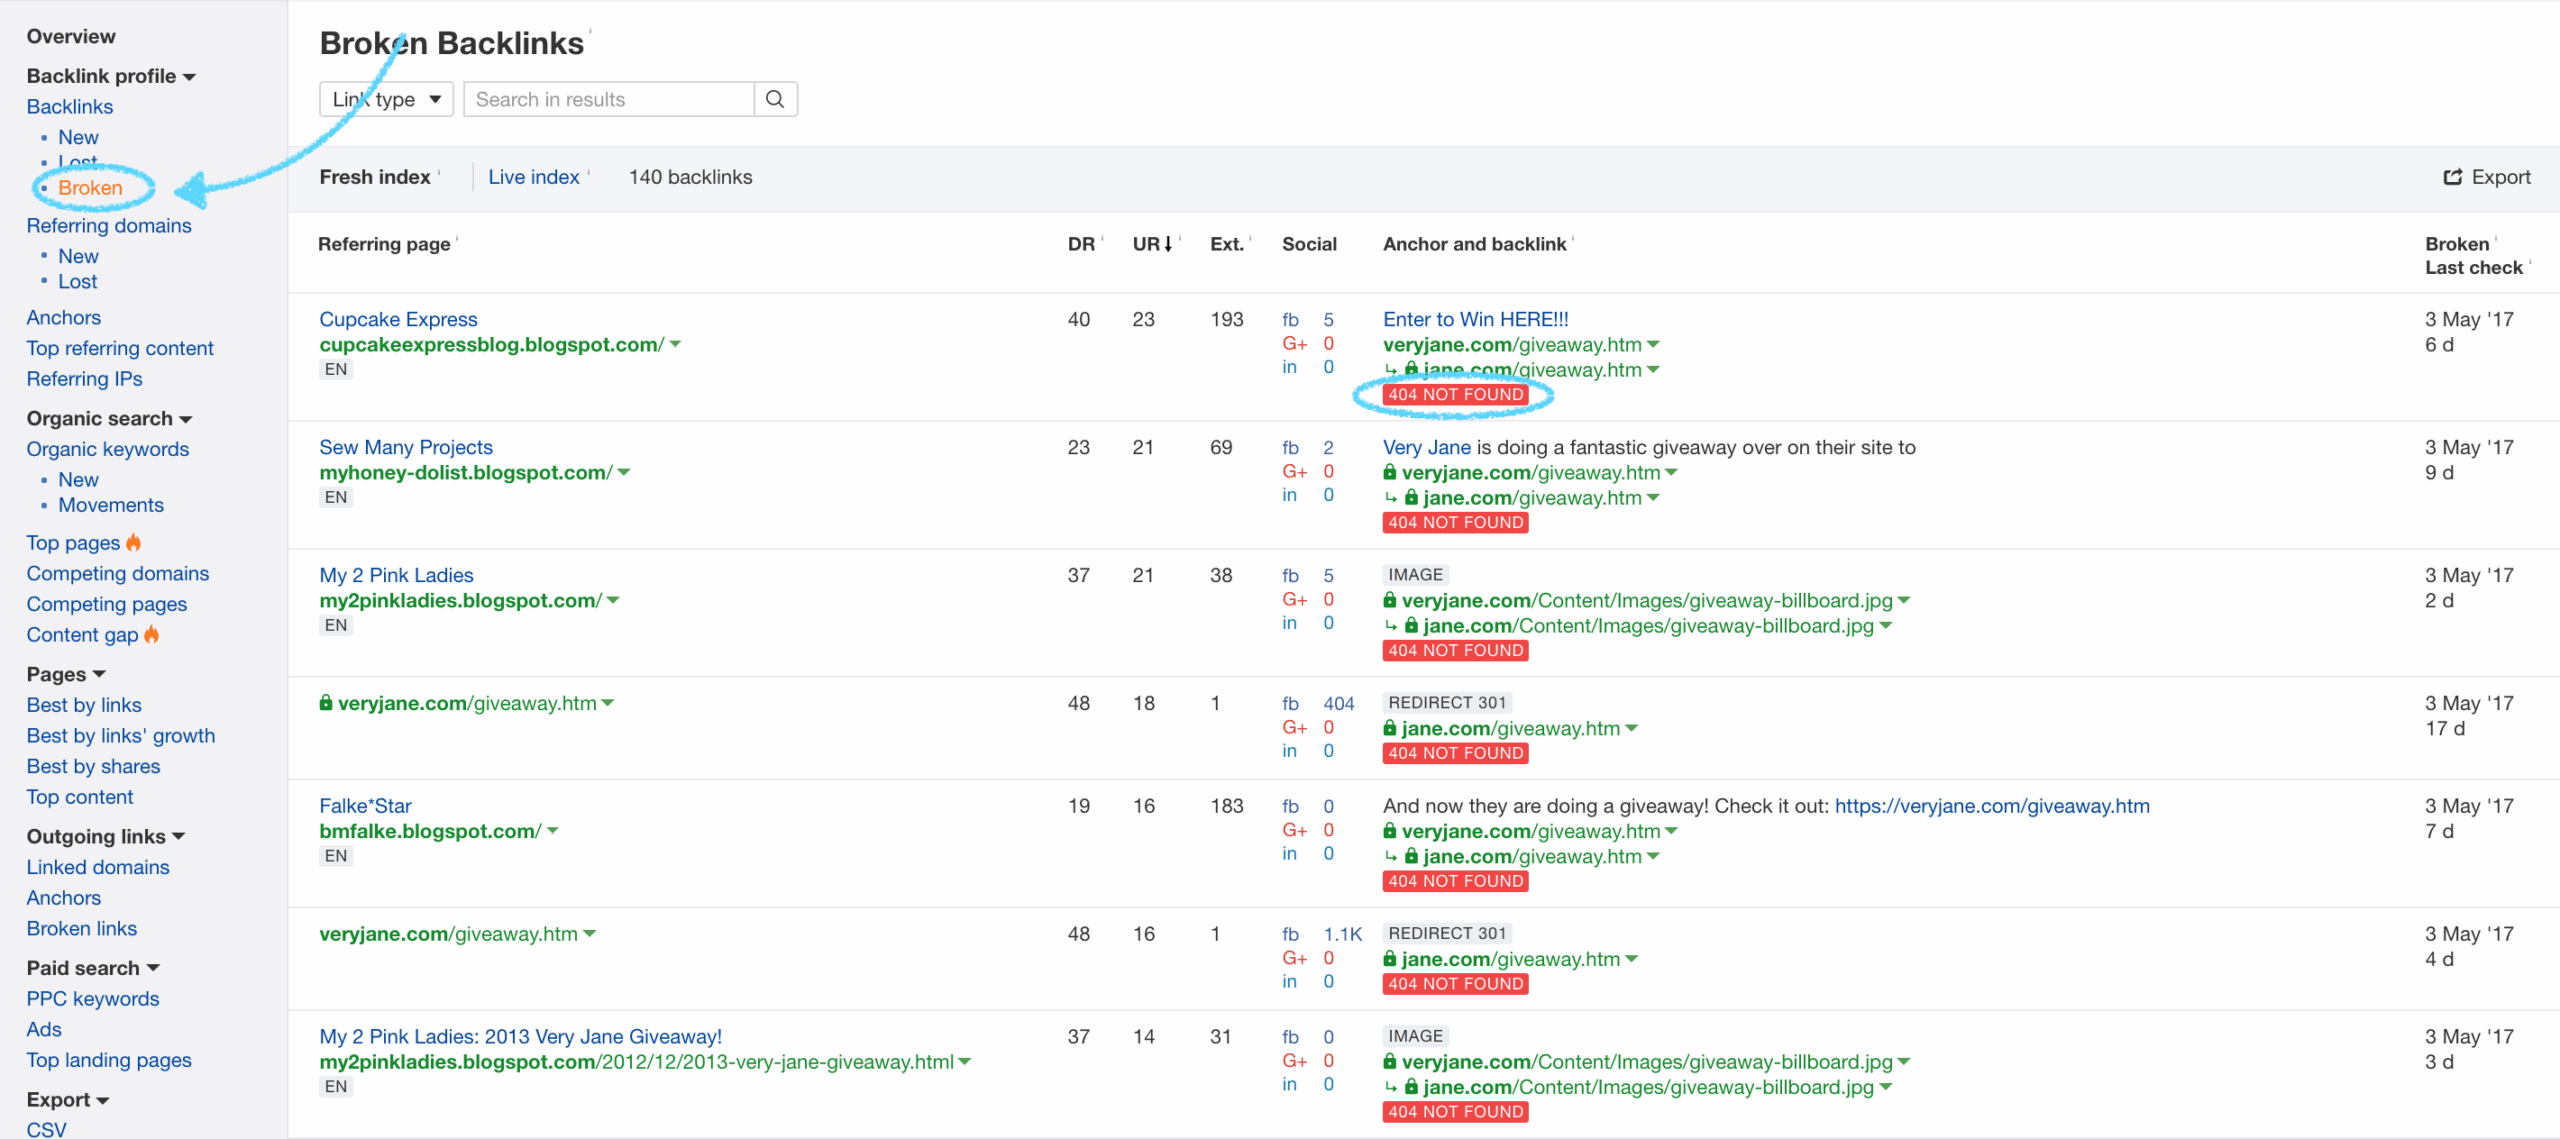Open the Link type dropdown
Screen dimensions: 2560x1139
(387, 99)
